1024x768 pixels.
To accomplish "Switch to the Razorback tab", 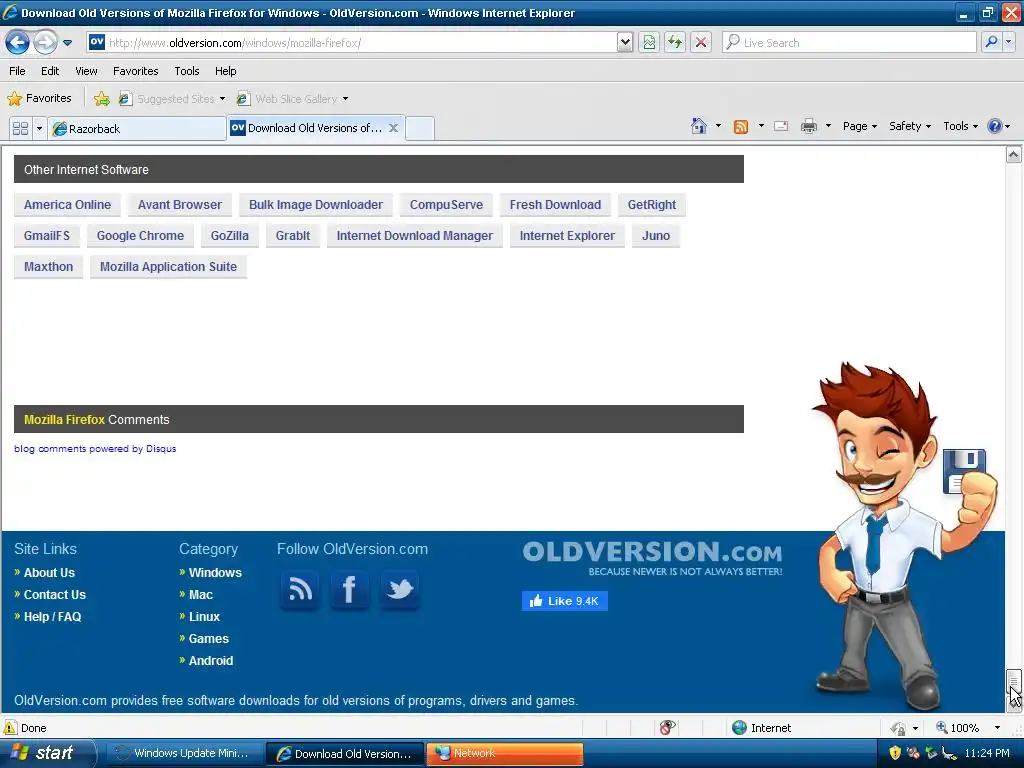I will click(x=137, y=129).
